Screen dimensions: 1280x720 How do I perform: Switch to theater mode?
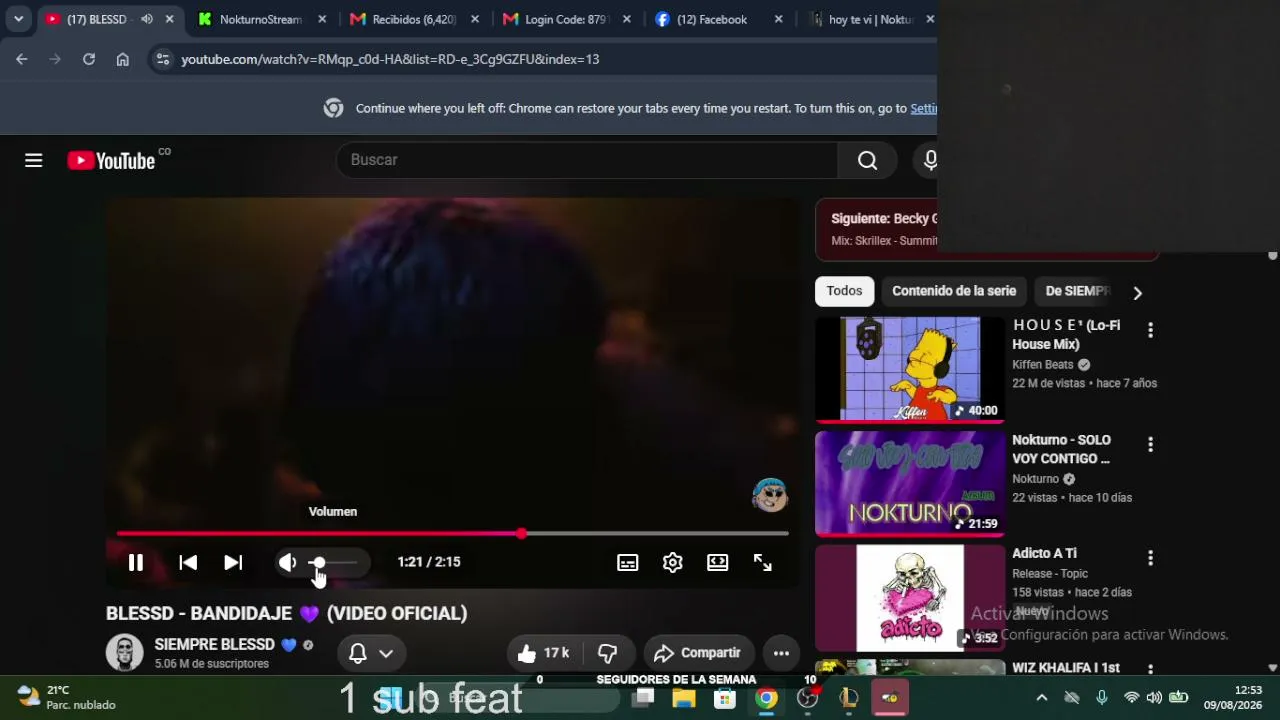[x=718, y=563]
